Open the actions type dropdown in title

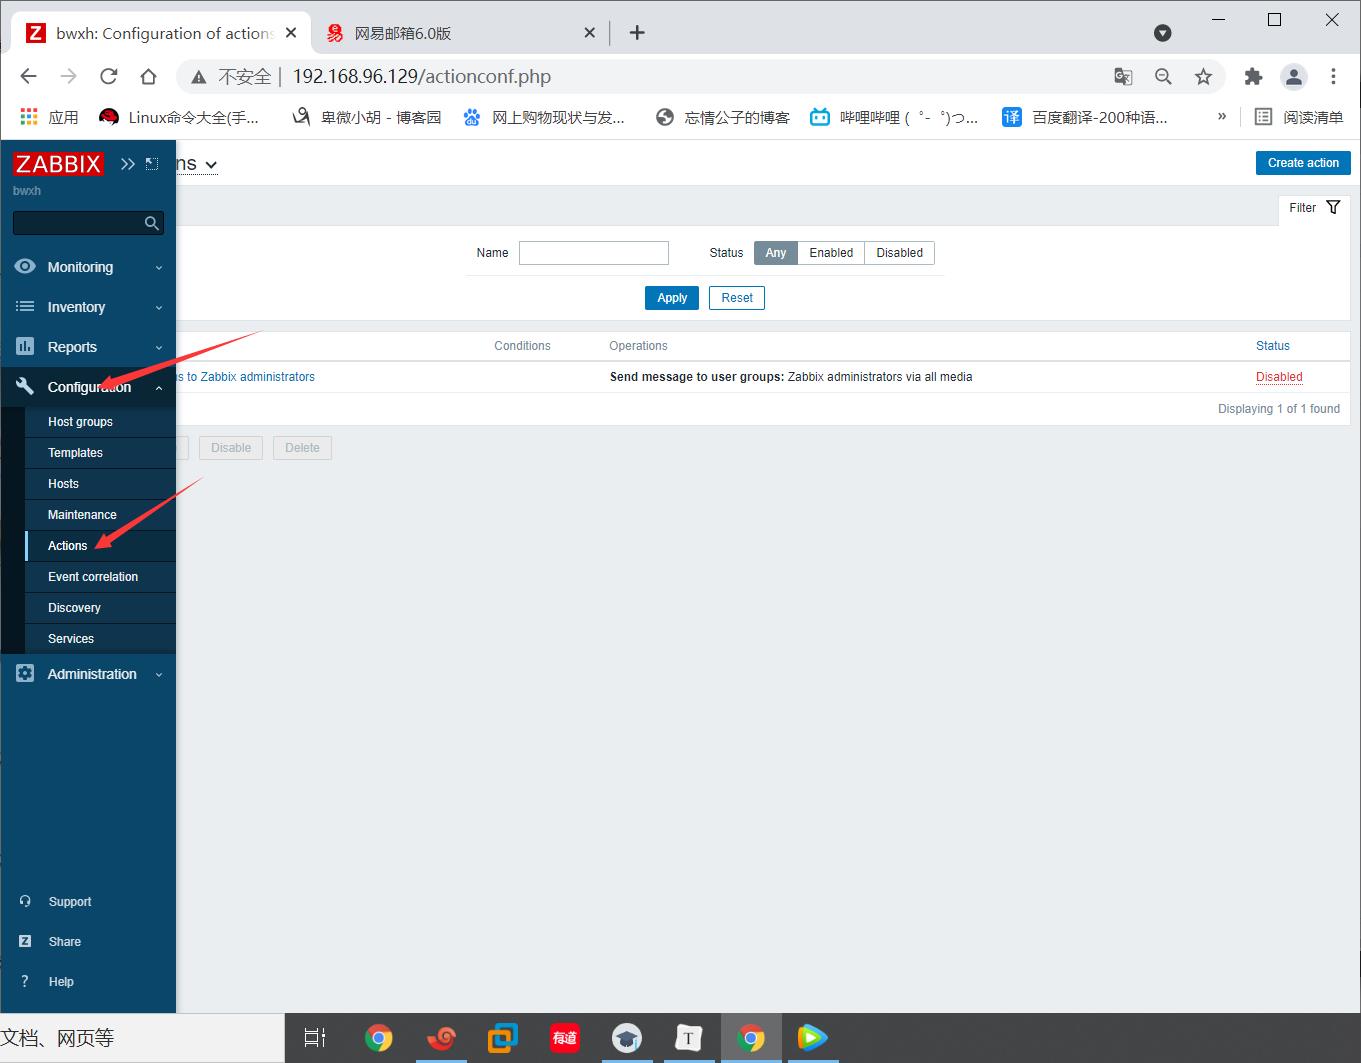coord(210,165)
